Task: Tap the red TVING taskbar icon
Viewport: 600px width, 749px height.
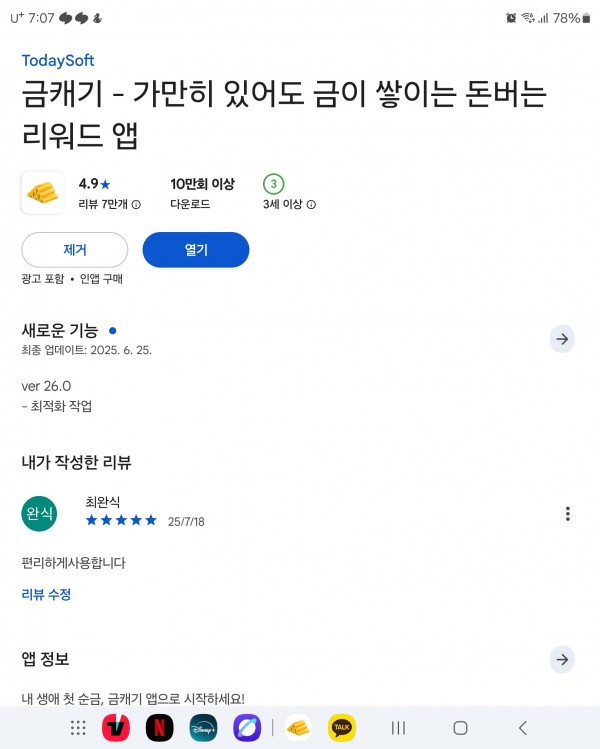Action: (x=116, y=728)
